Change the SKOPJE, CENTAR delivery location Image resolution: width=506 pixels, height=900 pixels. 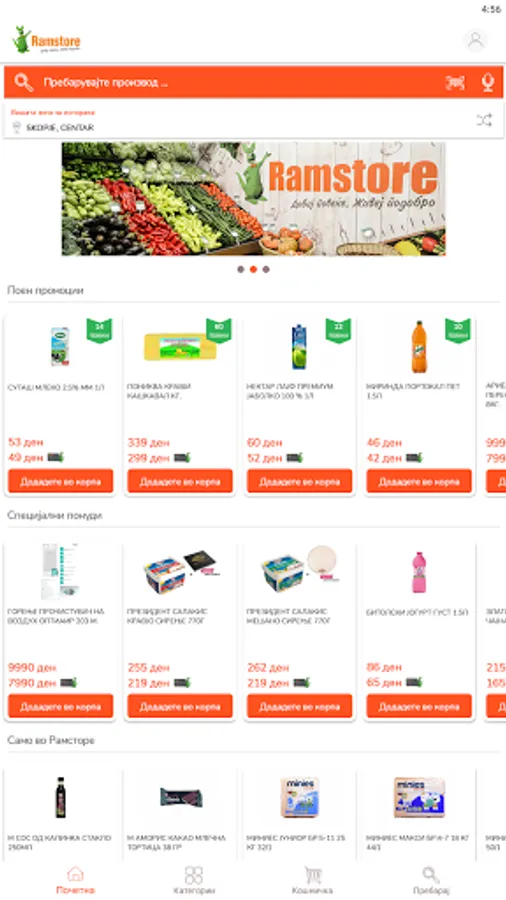pyautogui.click(x=253, y=121)
